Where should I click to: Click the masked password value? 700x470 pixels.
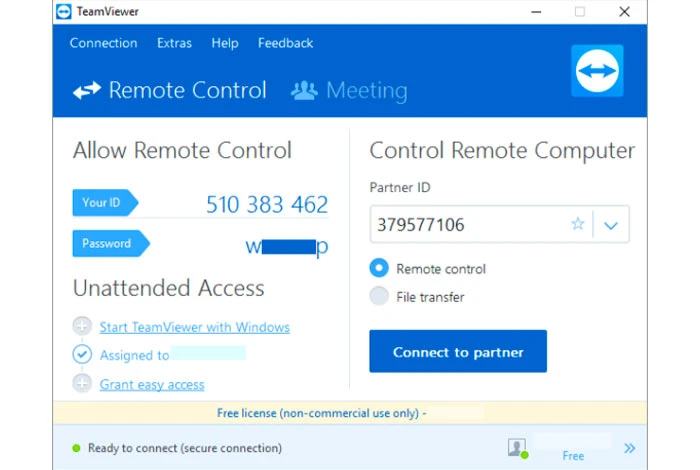(x=287, y=246)
